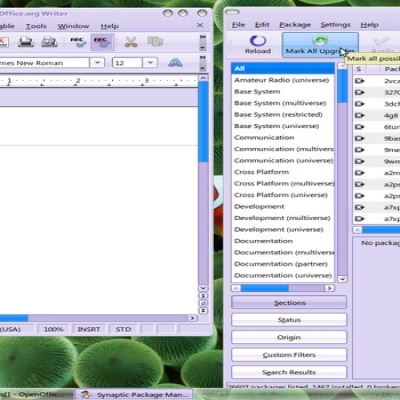Open the Edit menu in Synaptic

coord(262,25)
